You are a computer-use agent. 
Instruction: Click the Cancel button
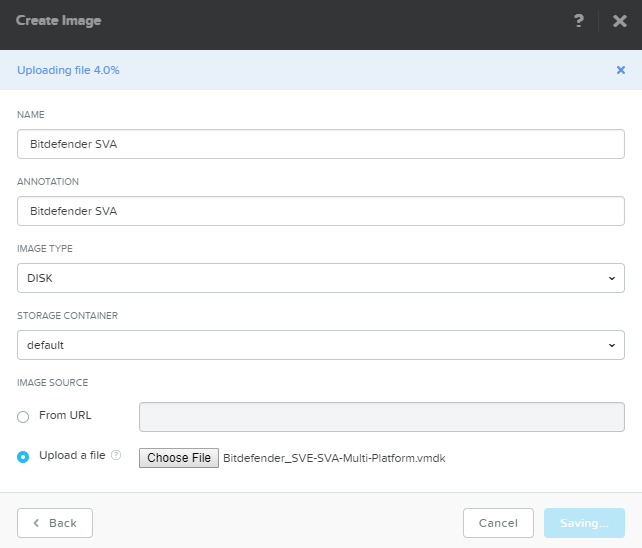(498, 523)
